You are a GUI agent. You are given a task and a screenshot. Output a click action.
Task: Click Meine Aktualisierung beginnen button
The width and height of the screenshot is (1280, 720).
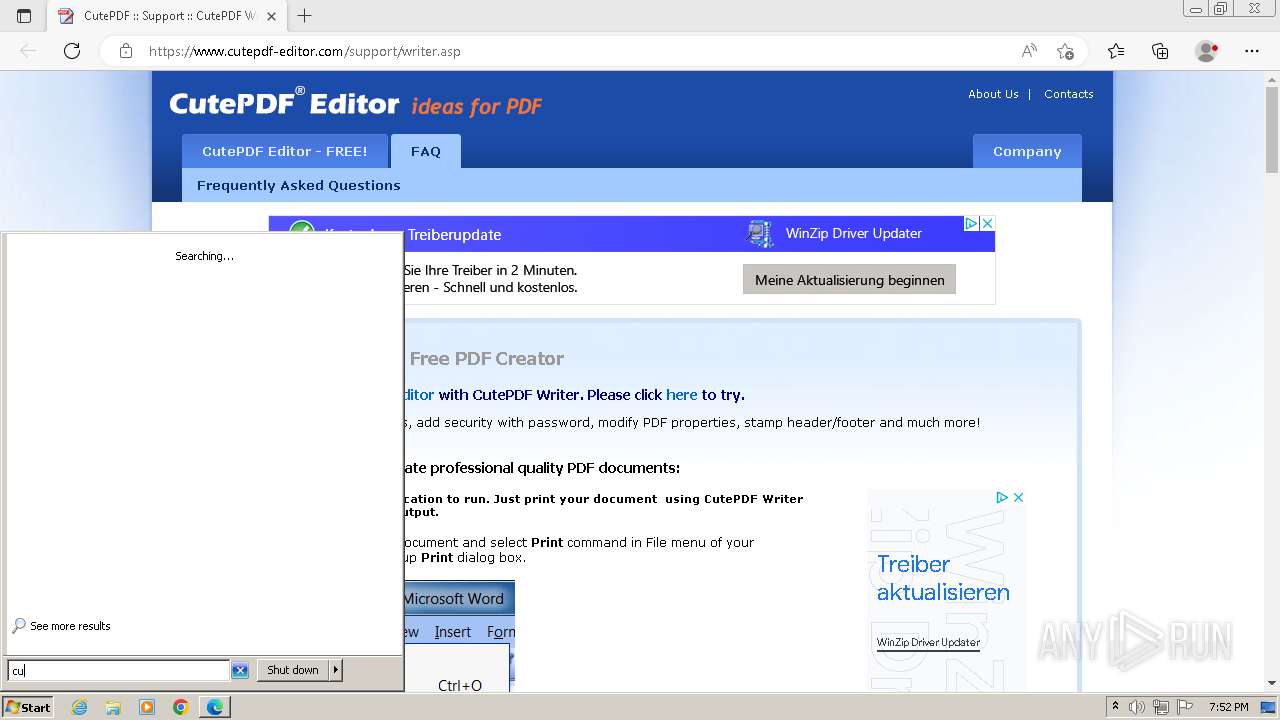pos(849,279)
